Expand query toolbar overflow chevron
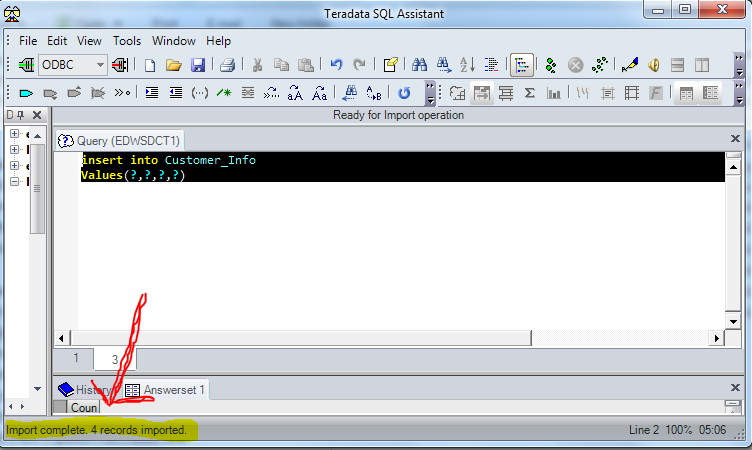Screen dimensions: 752x450 click(x=430, y=93)
